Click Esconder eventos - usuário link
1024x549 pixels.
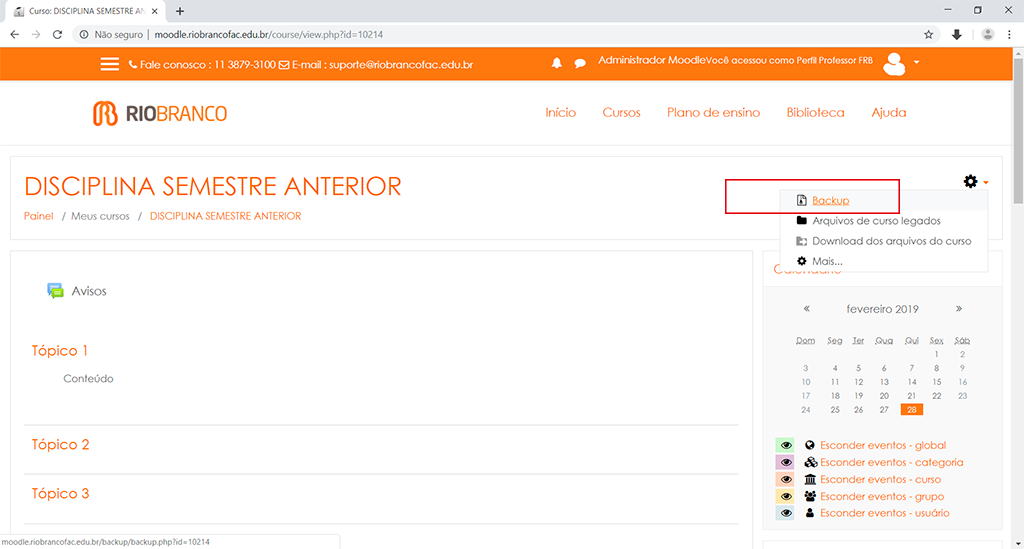pyautogui.click(x=885, y=513)
